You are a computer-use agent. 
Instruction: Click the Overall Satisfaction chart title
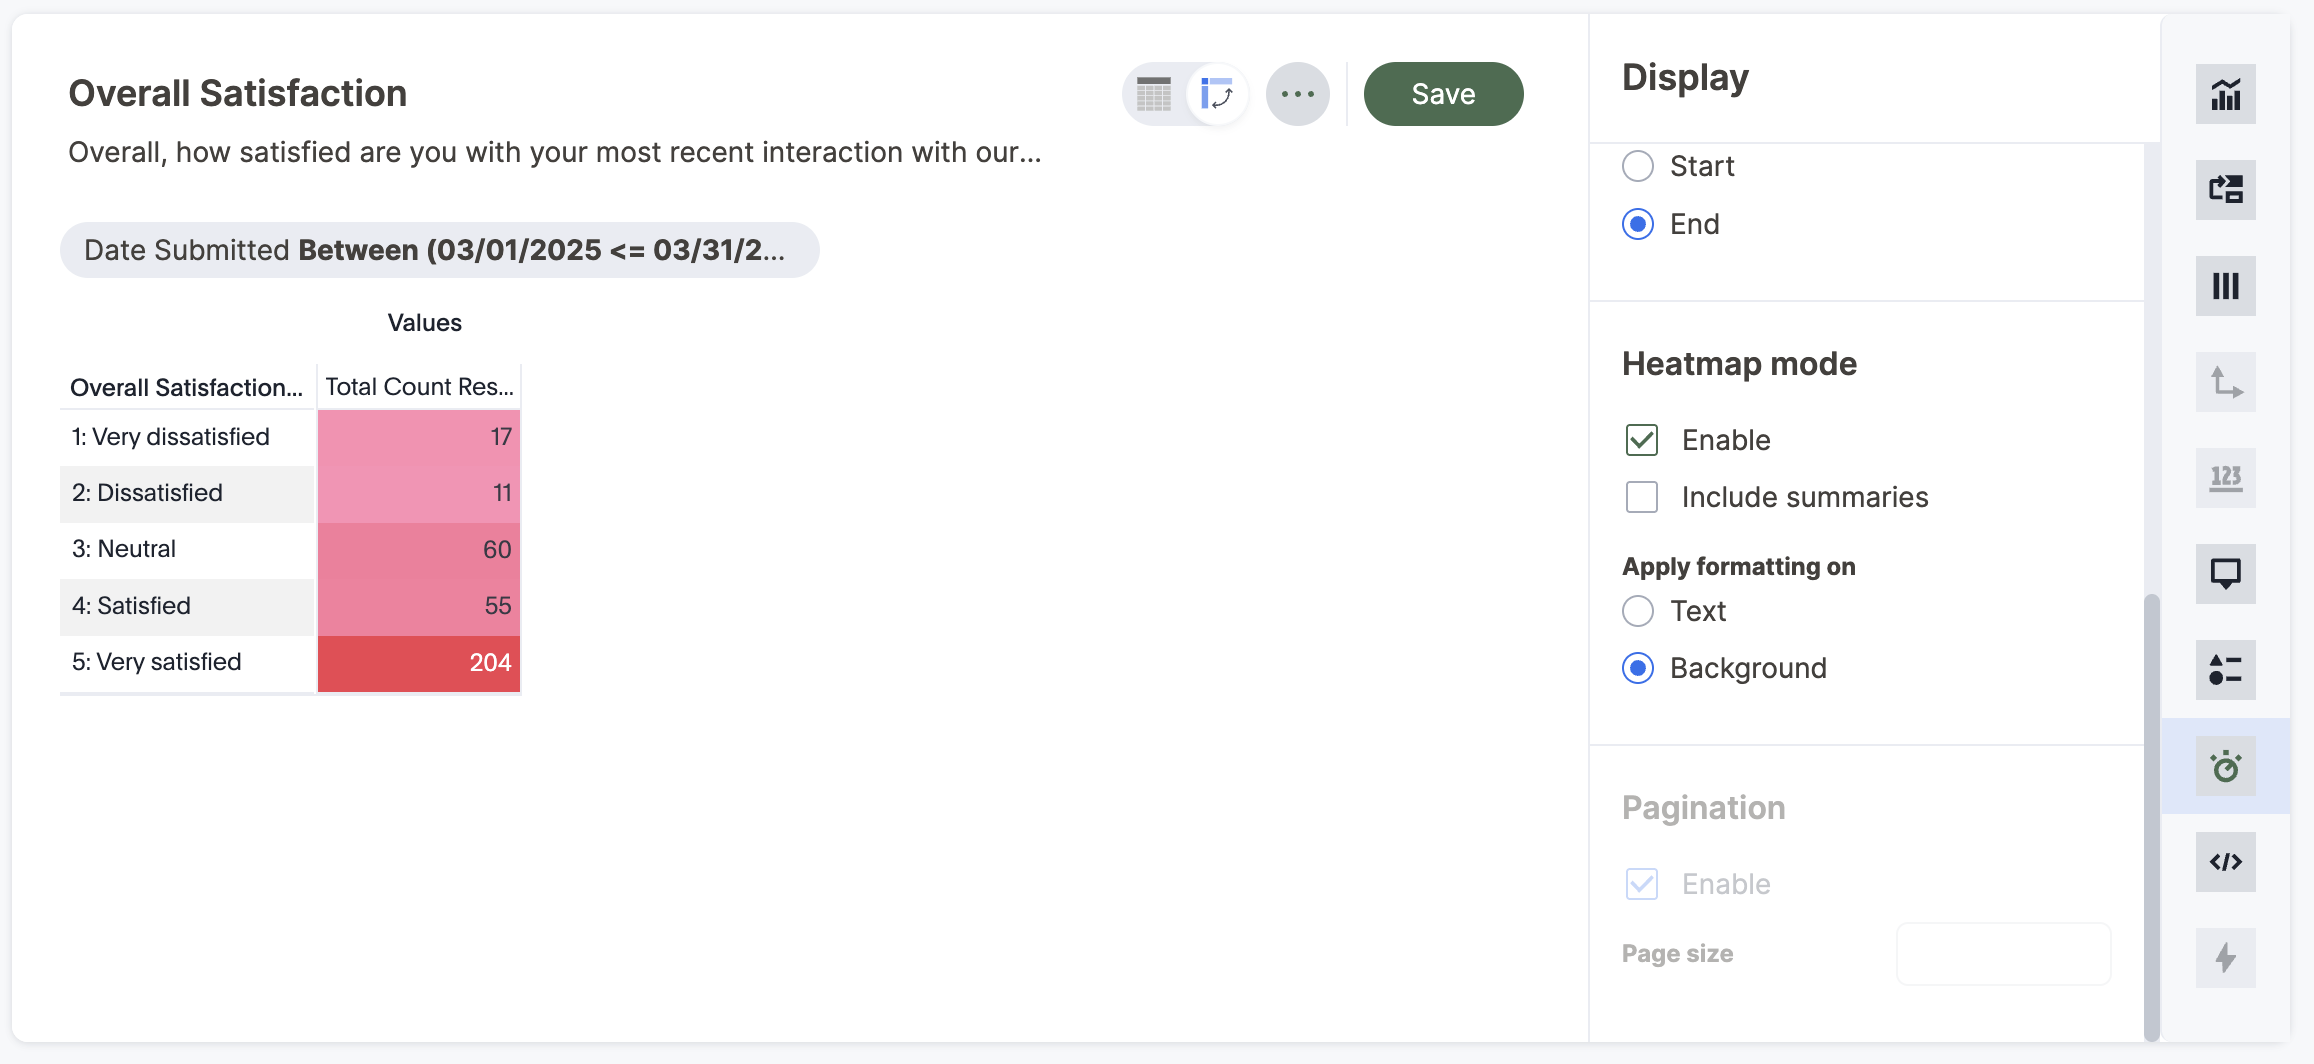click(238, 93)
